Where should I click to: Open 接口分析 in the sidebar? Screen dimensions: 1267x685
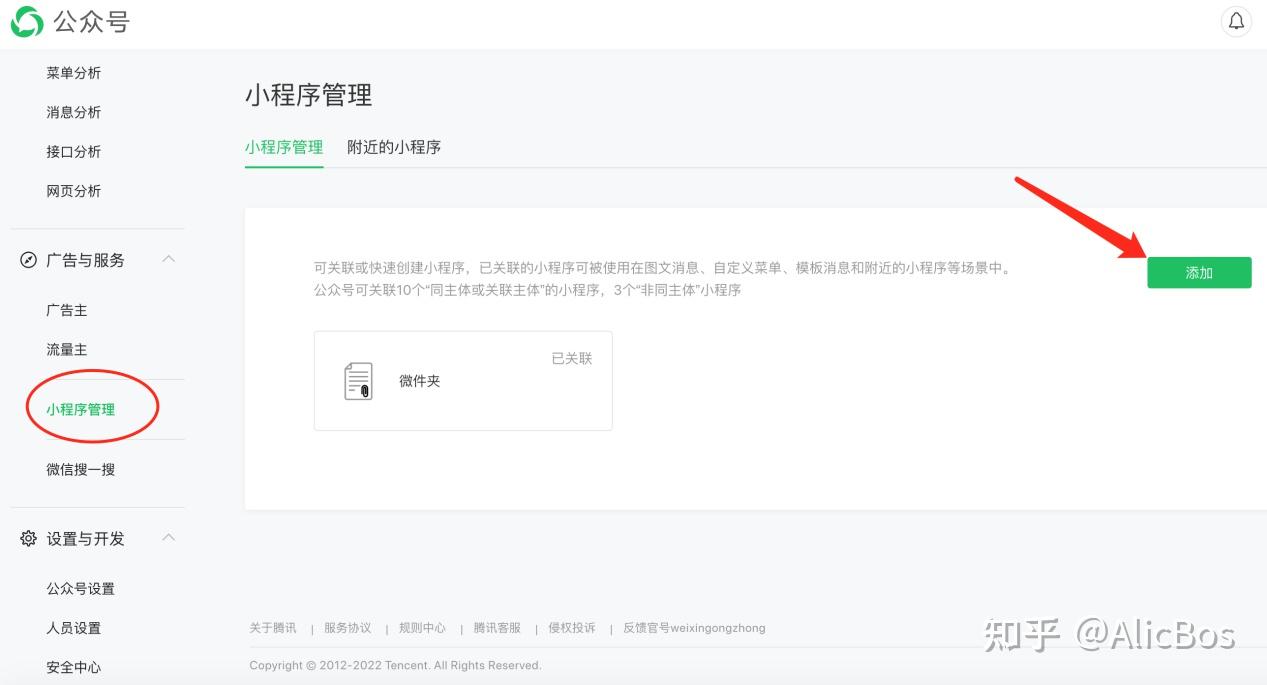pyautogui.click(x=73, y=152)
